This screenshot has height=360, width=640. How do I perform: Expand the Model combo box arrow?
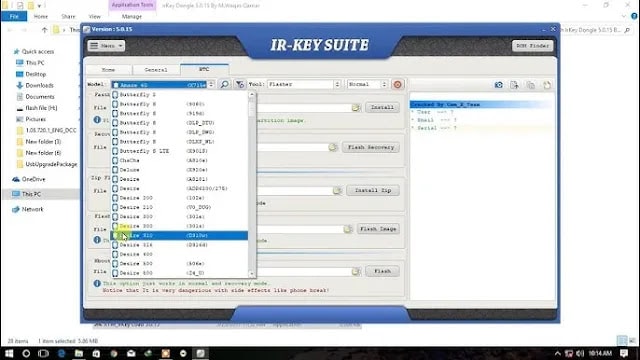point(211,85)
